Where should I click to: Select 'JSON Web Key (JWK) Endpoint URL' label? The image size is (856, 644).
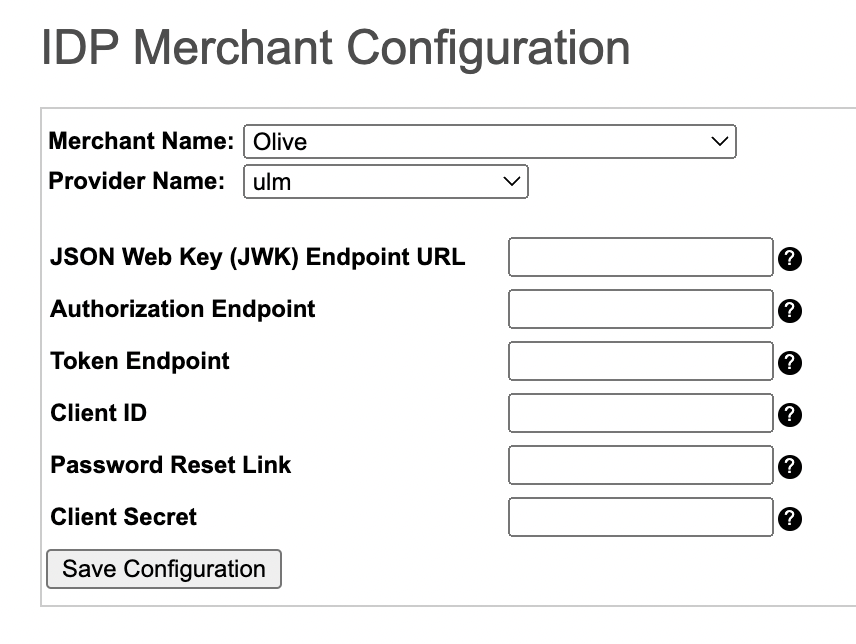click(x=258, y=257)
